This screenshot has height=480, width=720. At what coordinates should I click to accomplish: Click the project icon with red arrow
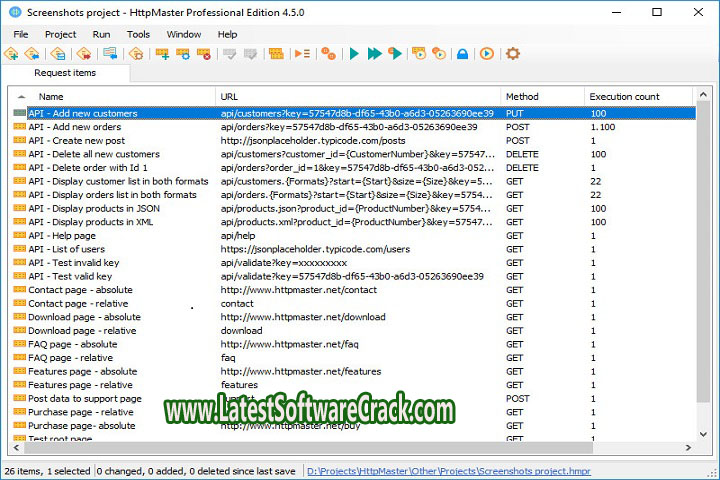[84, 54]
